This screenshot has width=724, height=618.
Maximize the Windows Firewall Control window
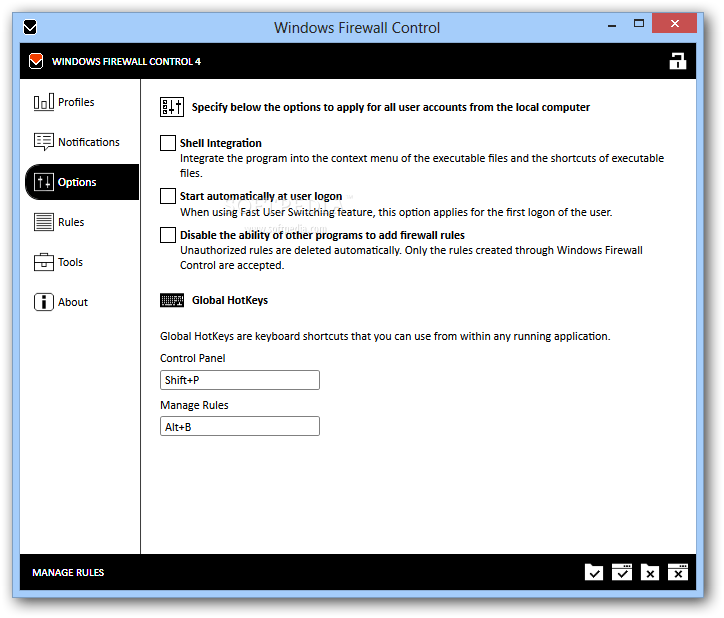coord(639,24)
